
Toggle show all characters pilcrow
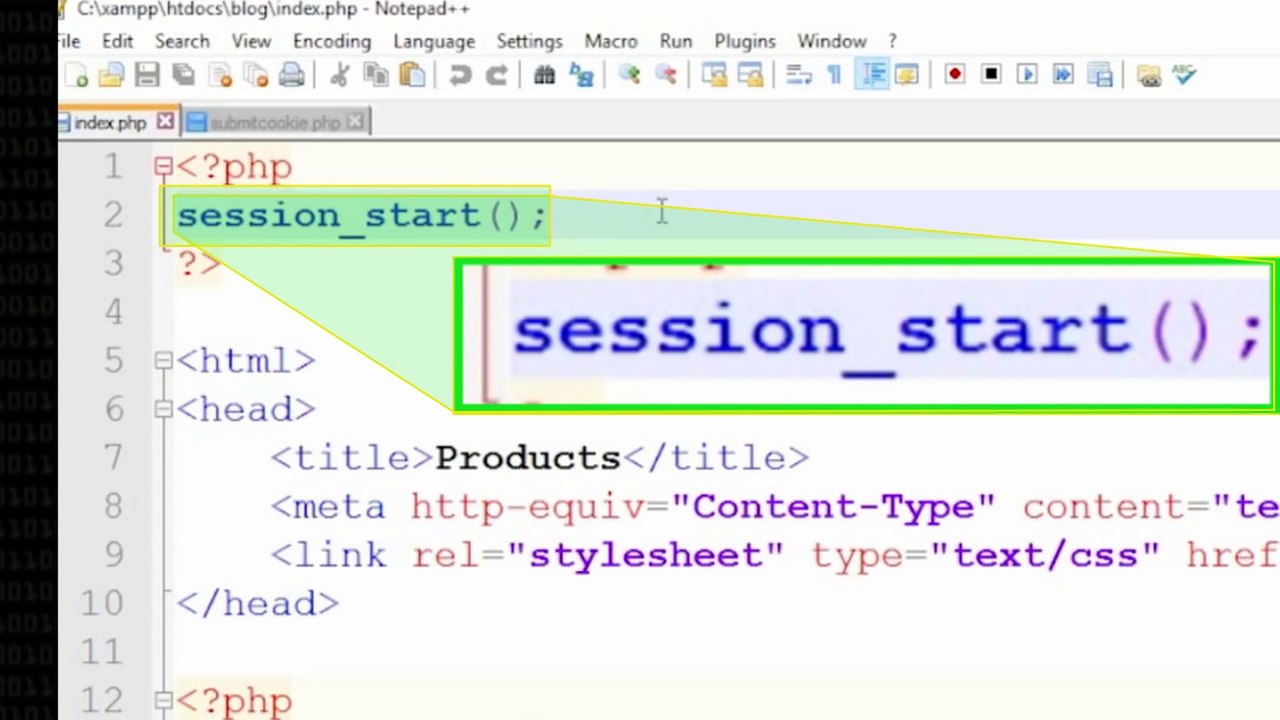click(x=834, y=75)
